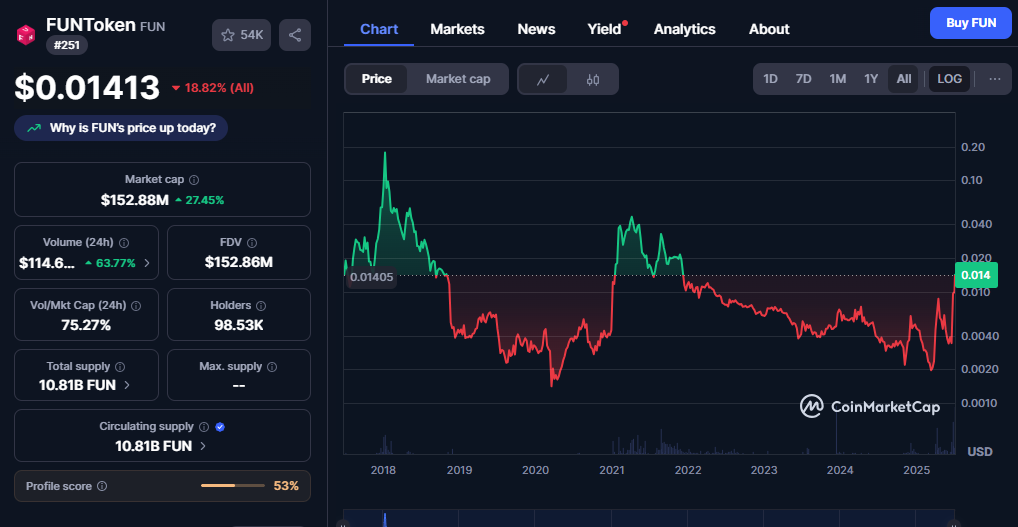1018x527 pixels.
Task: Switch to line chart view
Action: coord(543,79)
